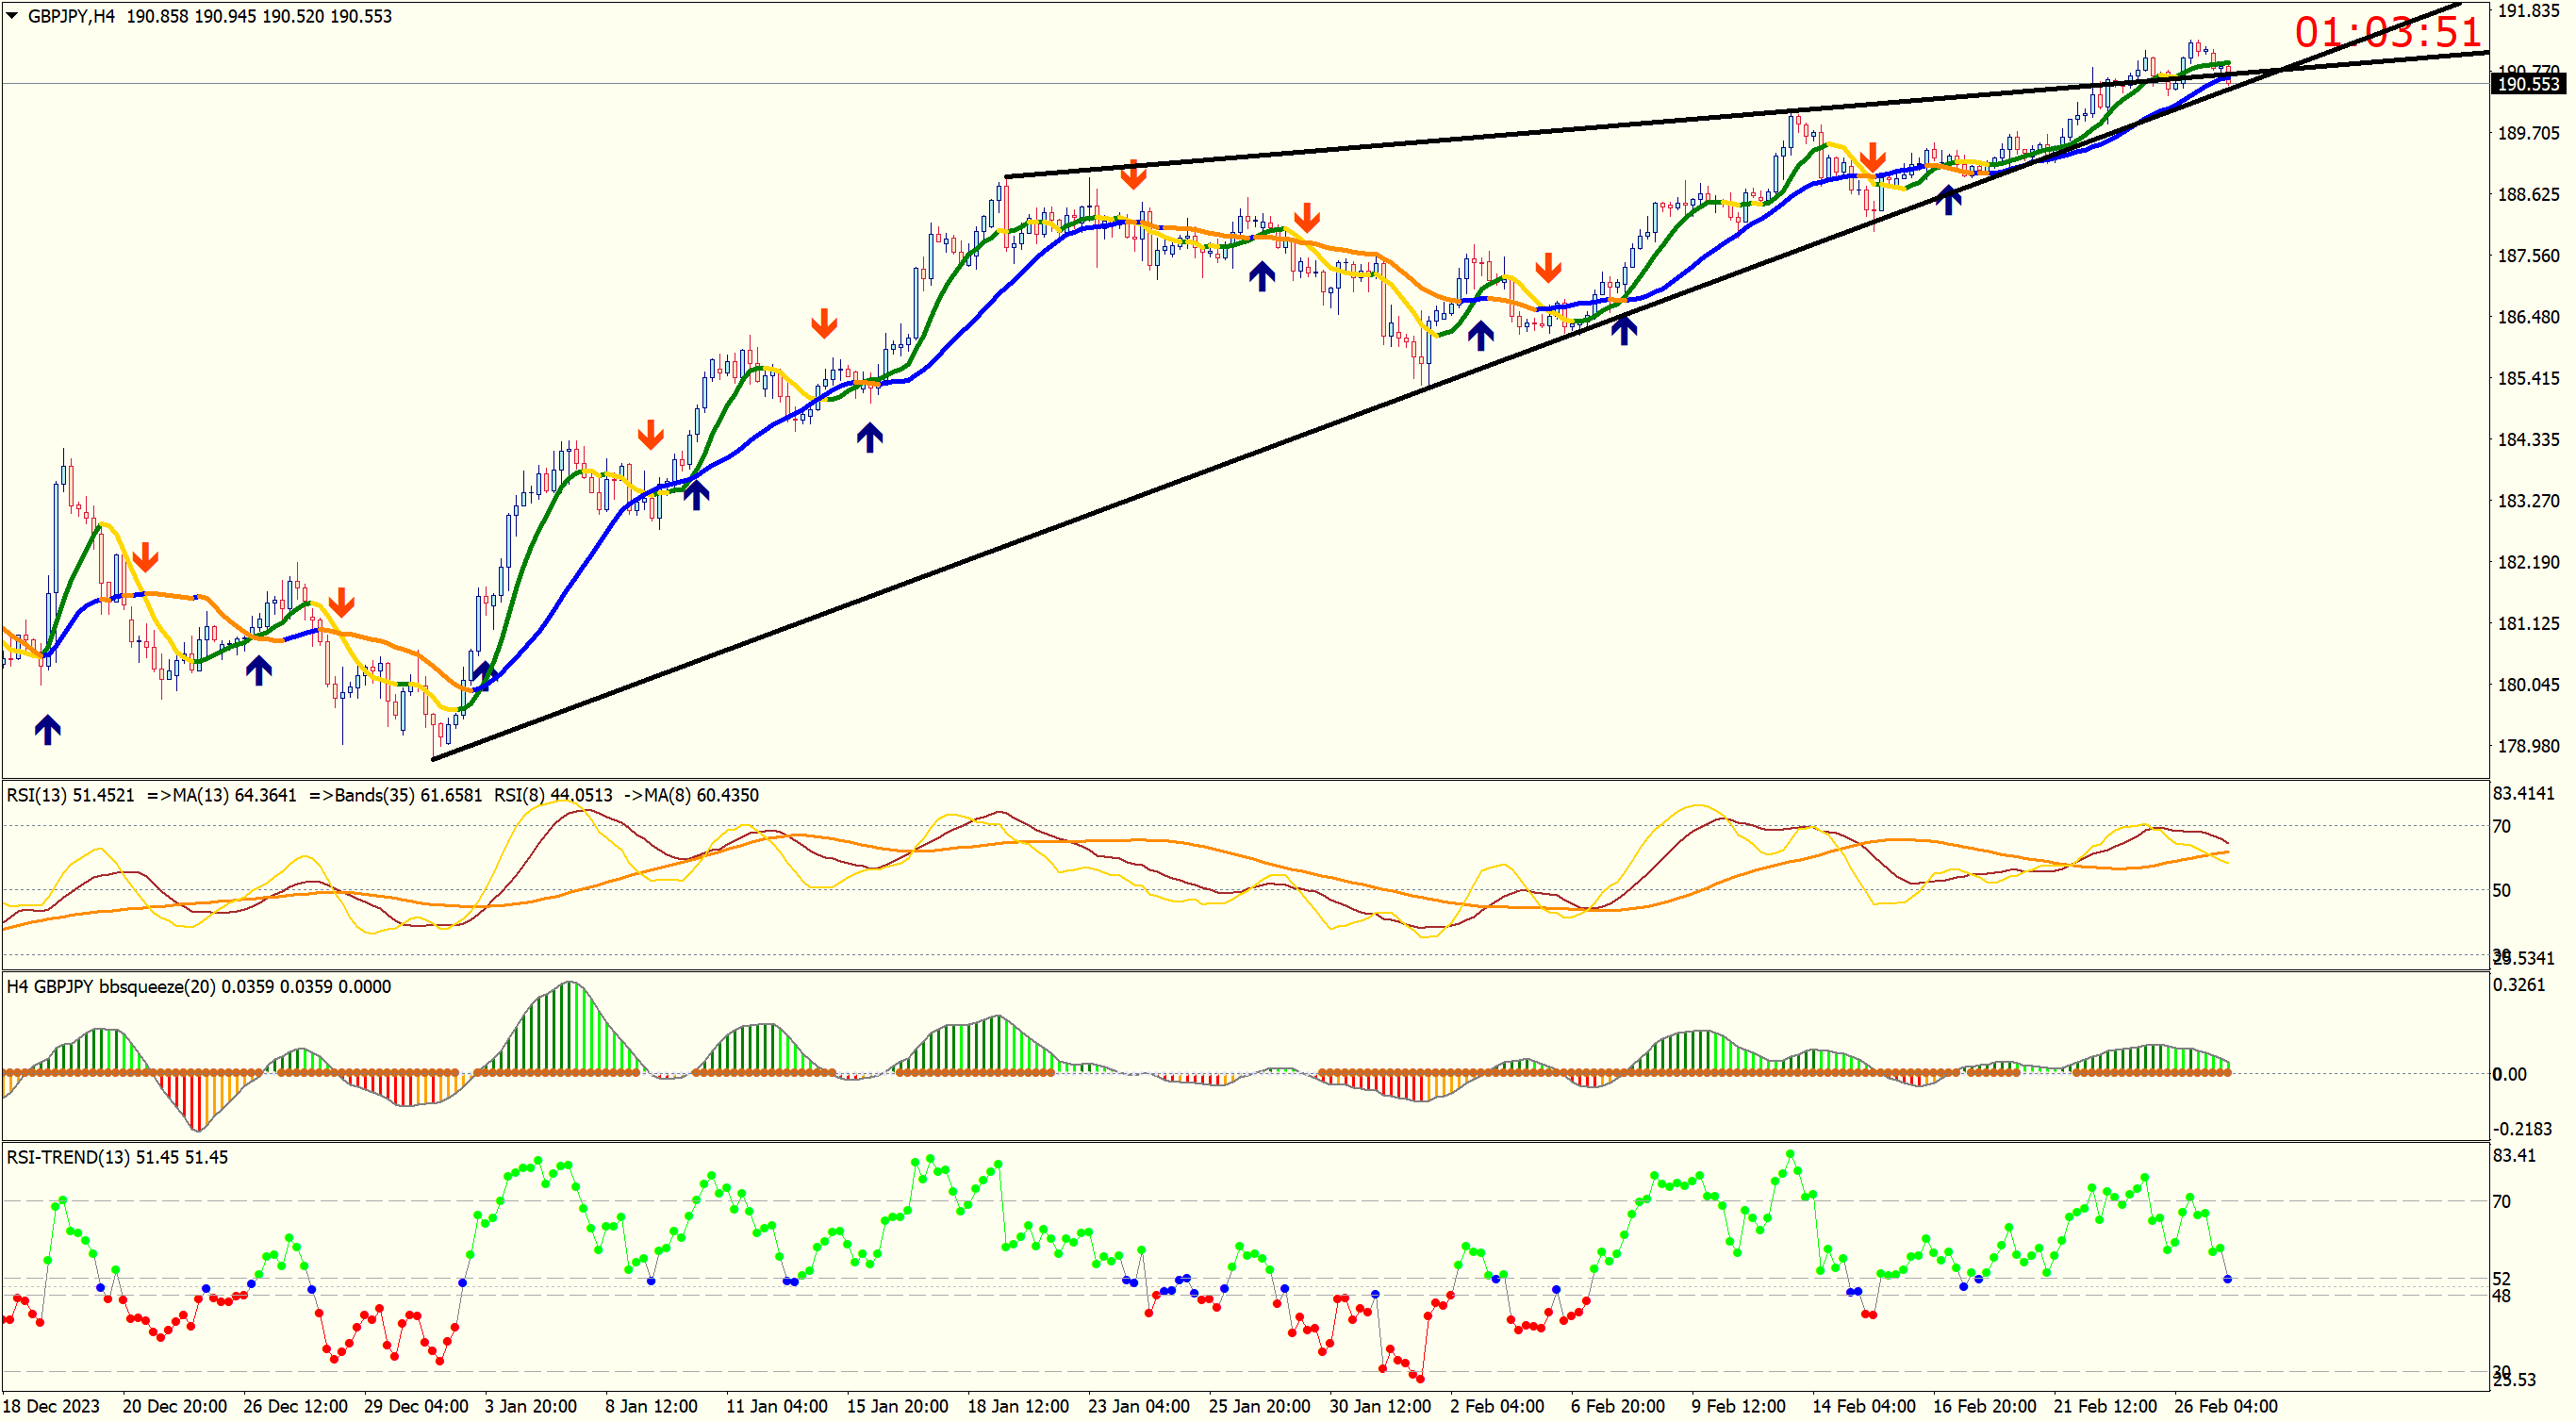
Task: Click the blue up arrow under the 25 Jan candles
Action: point(1261,276)
